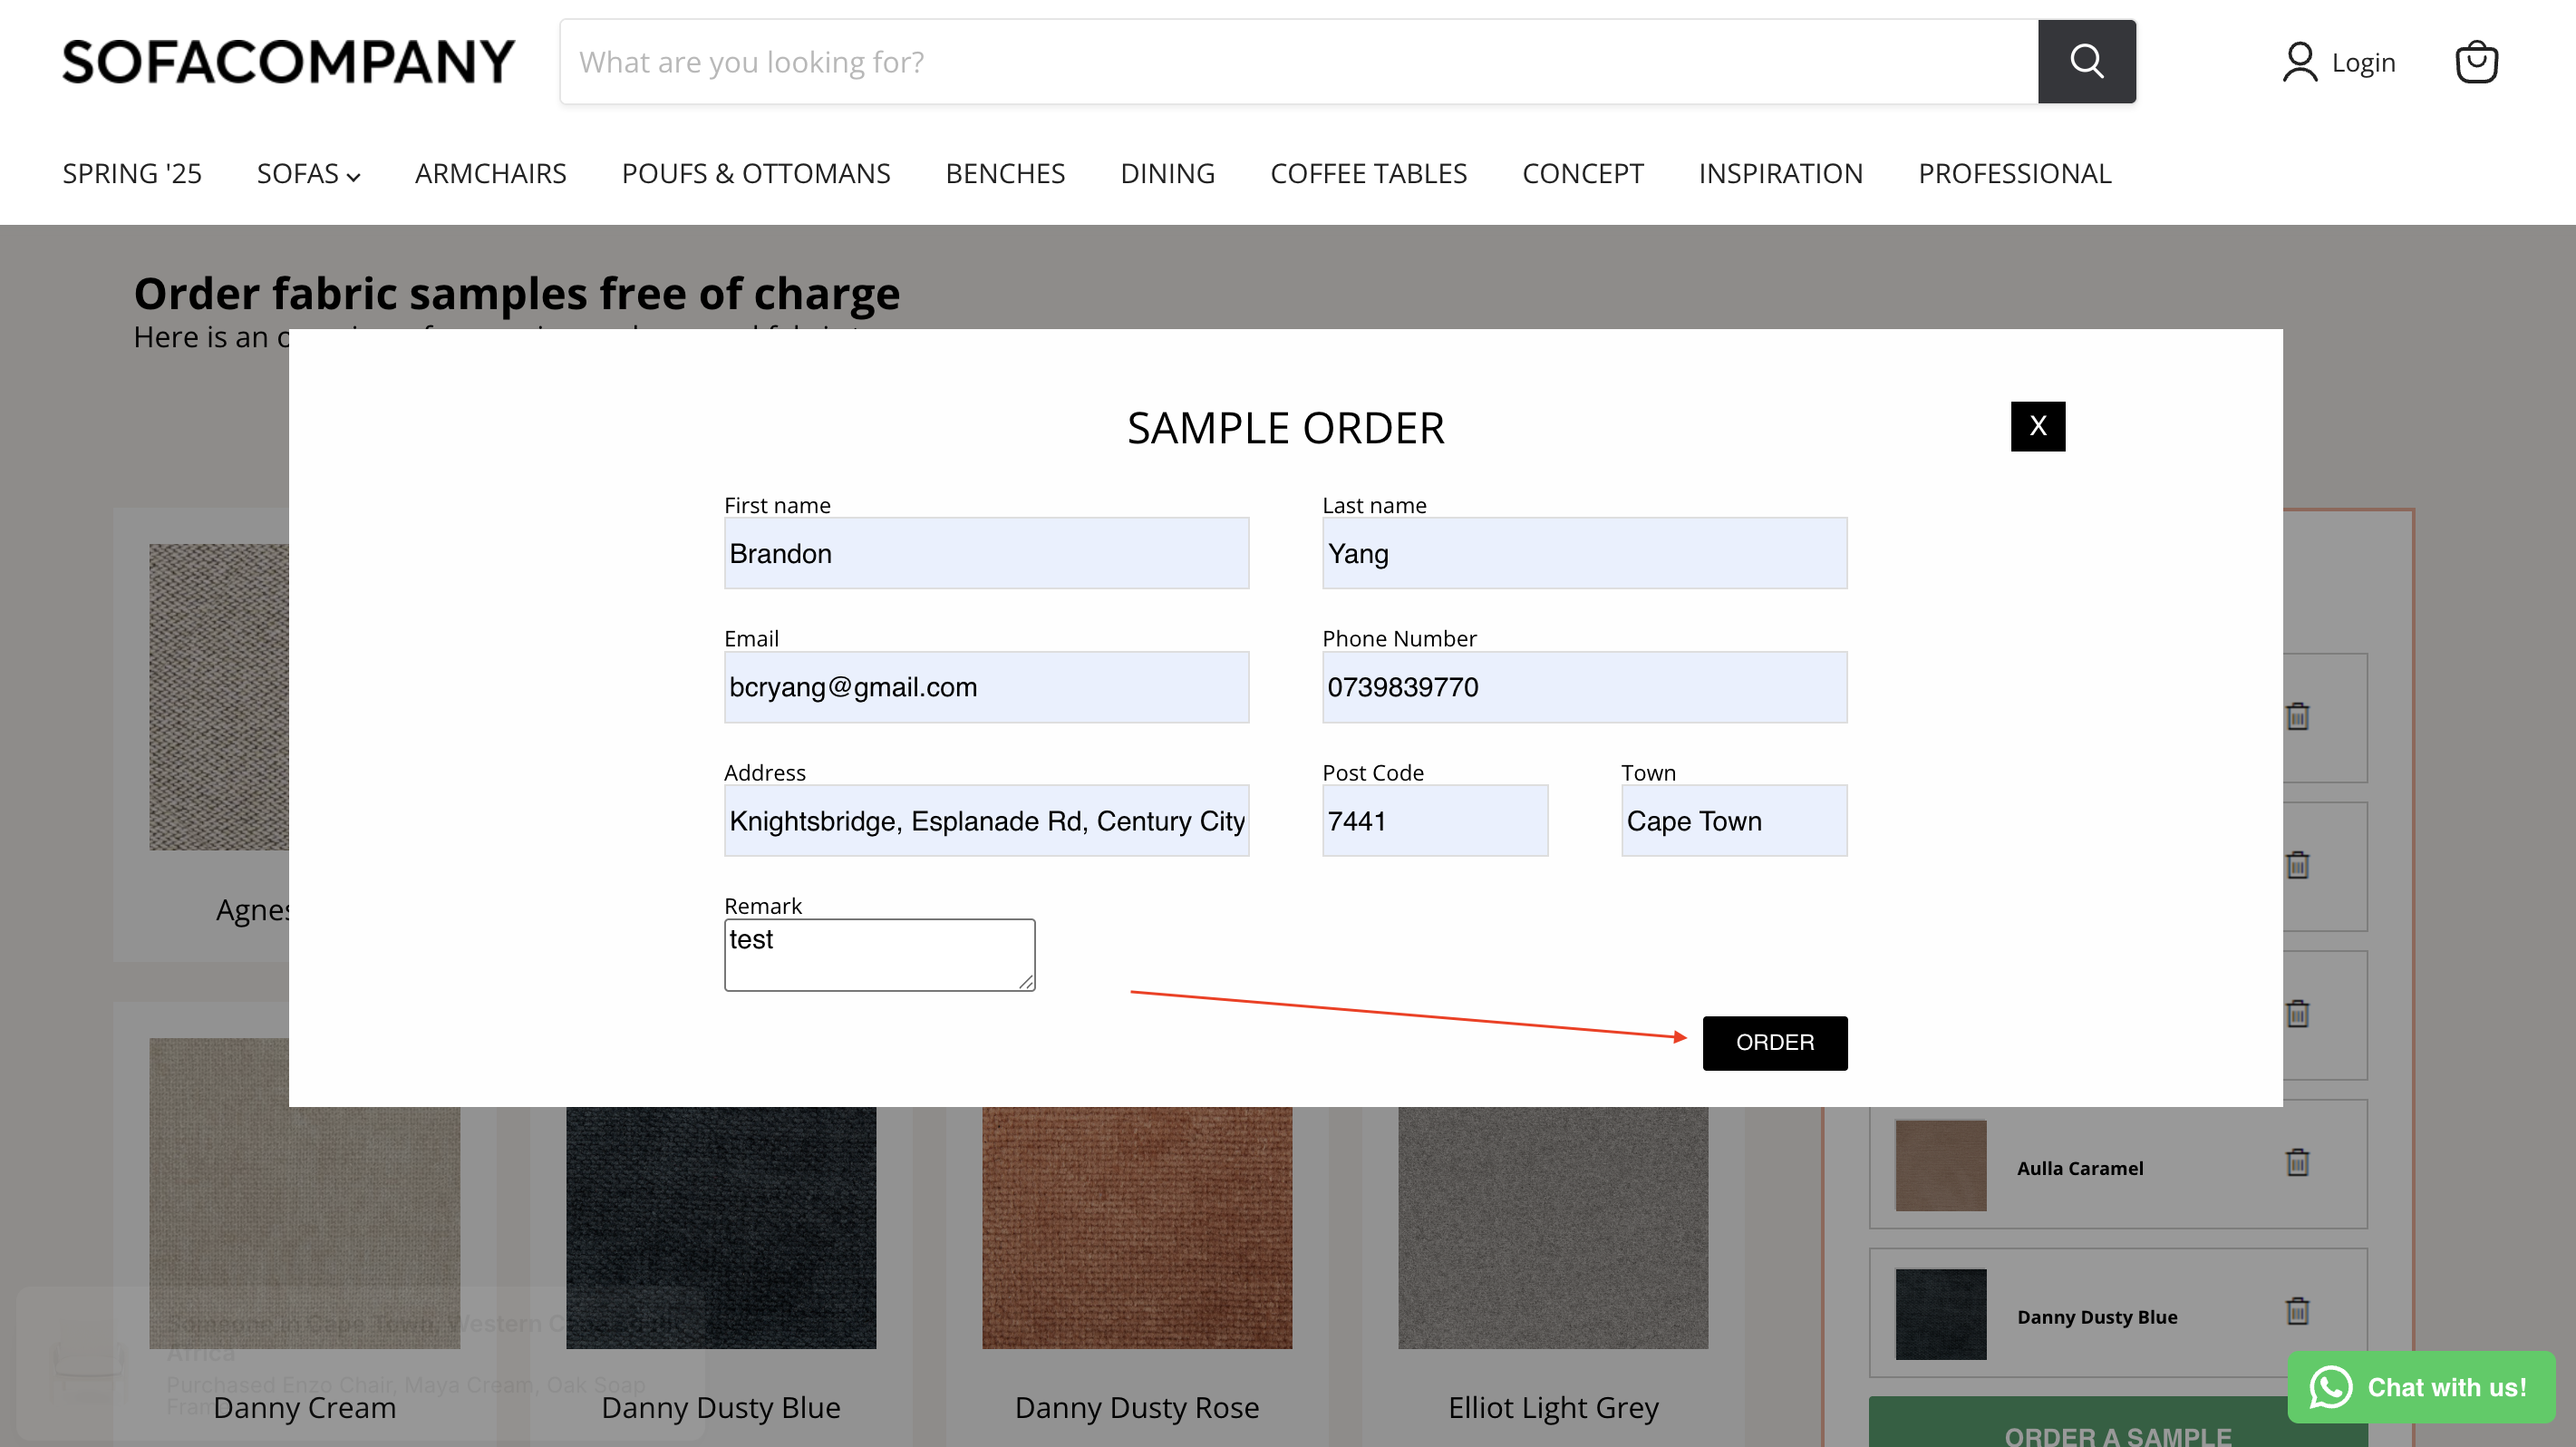Click the WhatsApp Chat with us button

click(x=2420, y=1387)
